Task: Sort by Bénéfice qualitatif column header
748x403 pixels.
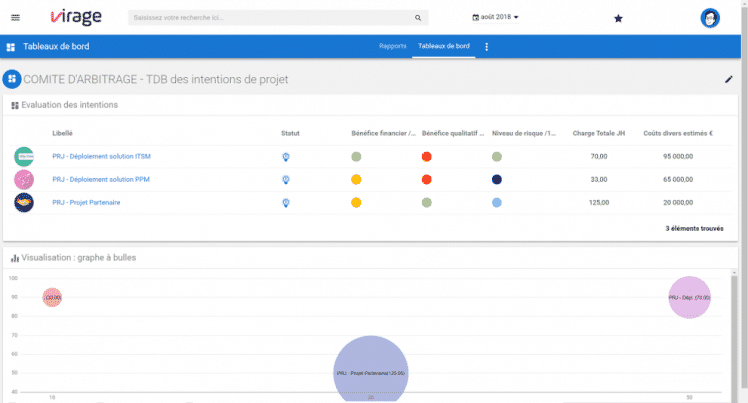Action: click(453, 133)
